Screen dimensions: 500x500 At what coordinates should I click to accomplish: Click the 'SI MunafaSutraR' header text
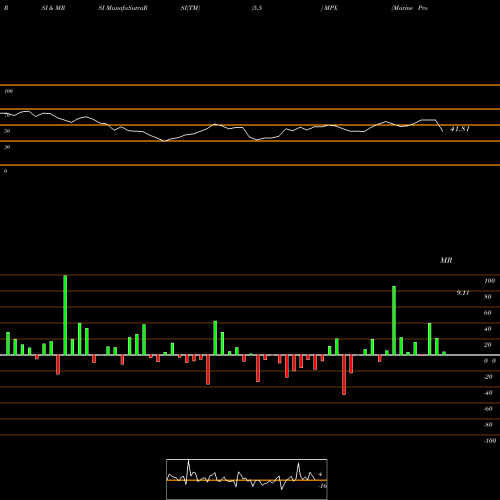coord(123,8)
